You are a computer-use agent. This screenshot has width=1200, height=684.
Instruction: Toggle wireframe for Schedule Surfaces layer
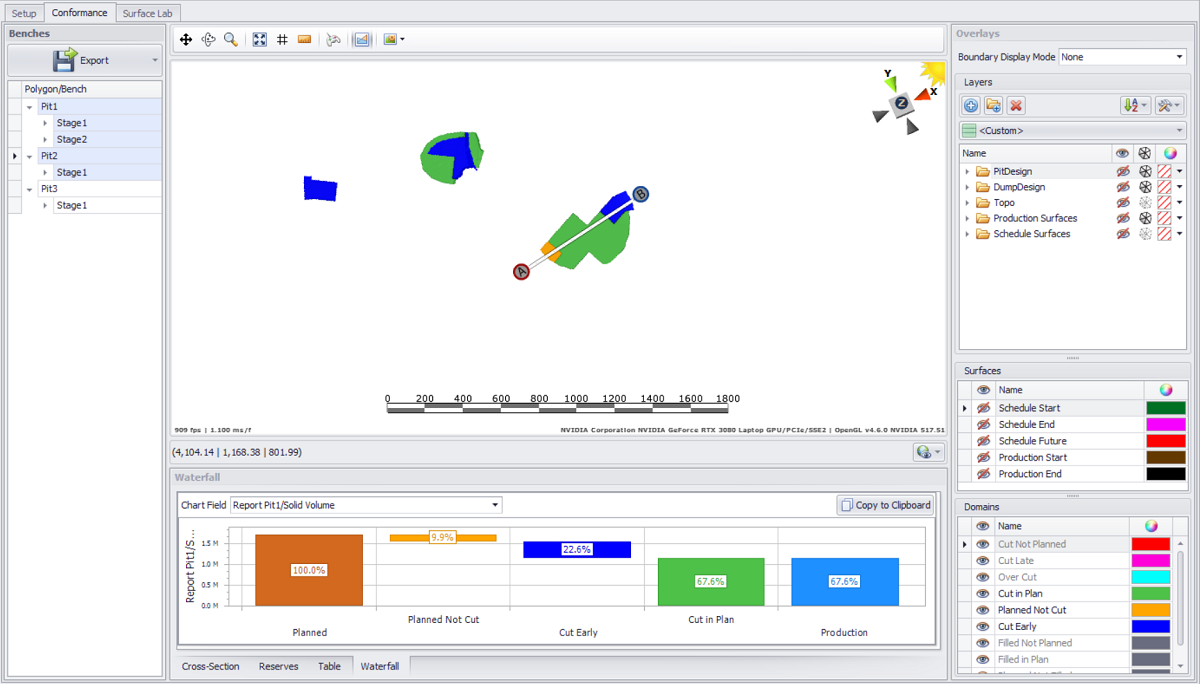(1145, 234)
